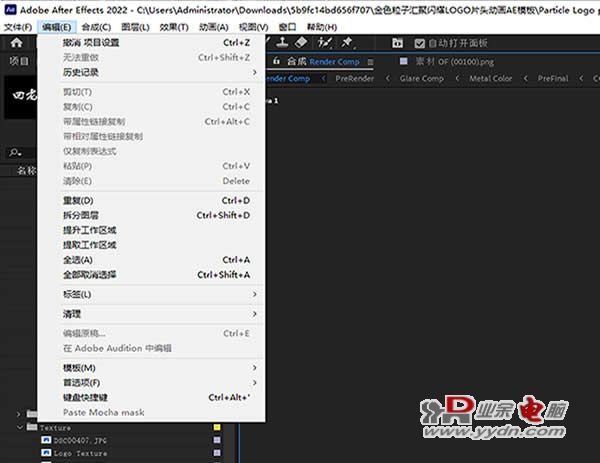Open Render Comp panel menu icon

[370, 62]
